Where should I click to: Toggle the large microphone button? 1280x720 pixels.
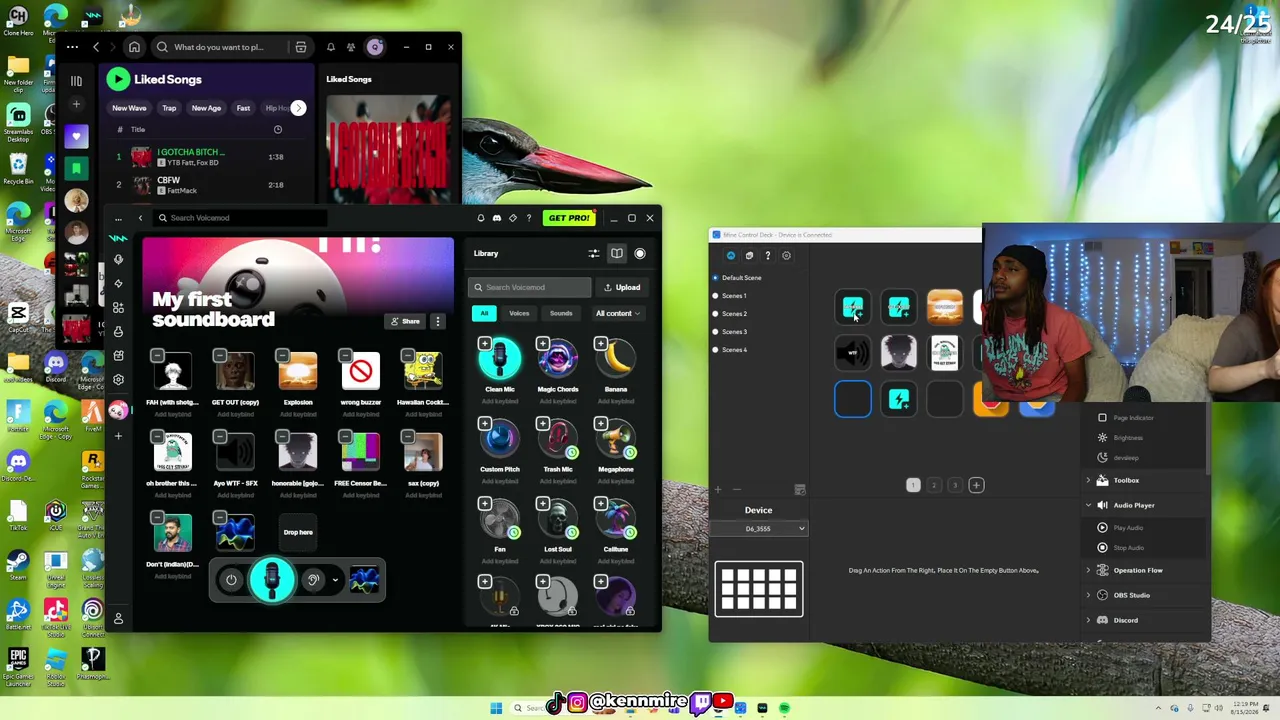pos(272,580)
